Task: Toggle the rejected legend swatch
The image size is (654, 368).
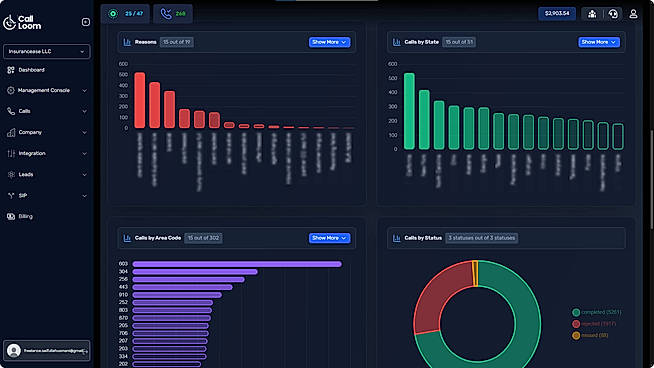Action: tap(576, 324)
